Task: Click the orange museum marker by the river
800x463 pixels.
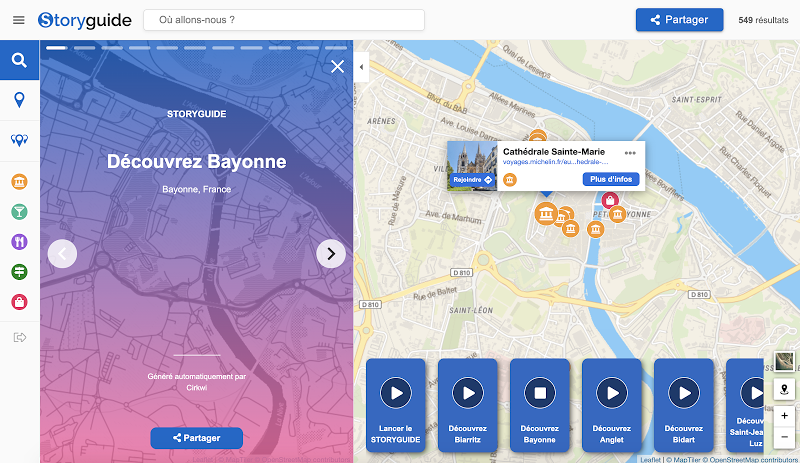Action: (595, 229)
